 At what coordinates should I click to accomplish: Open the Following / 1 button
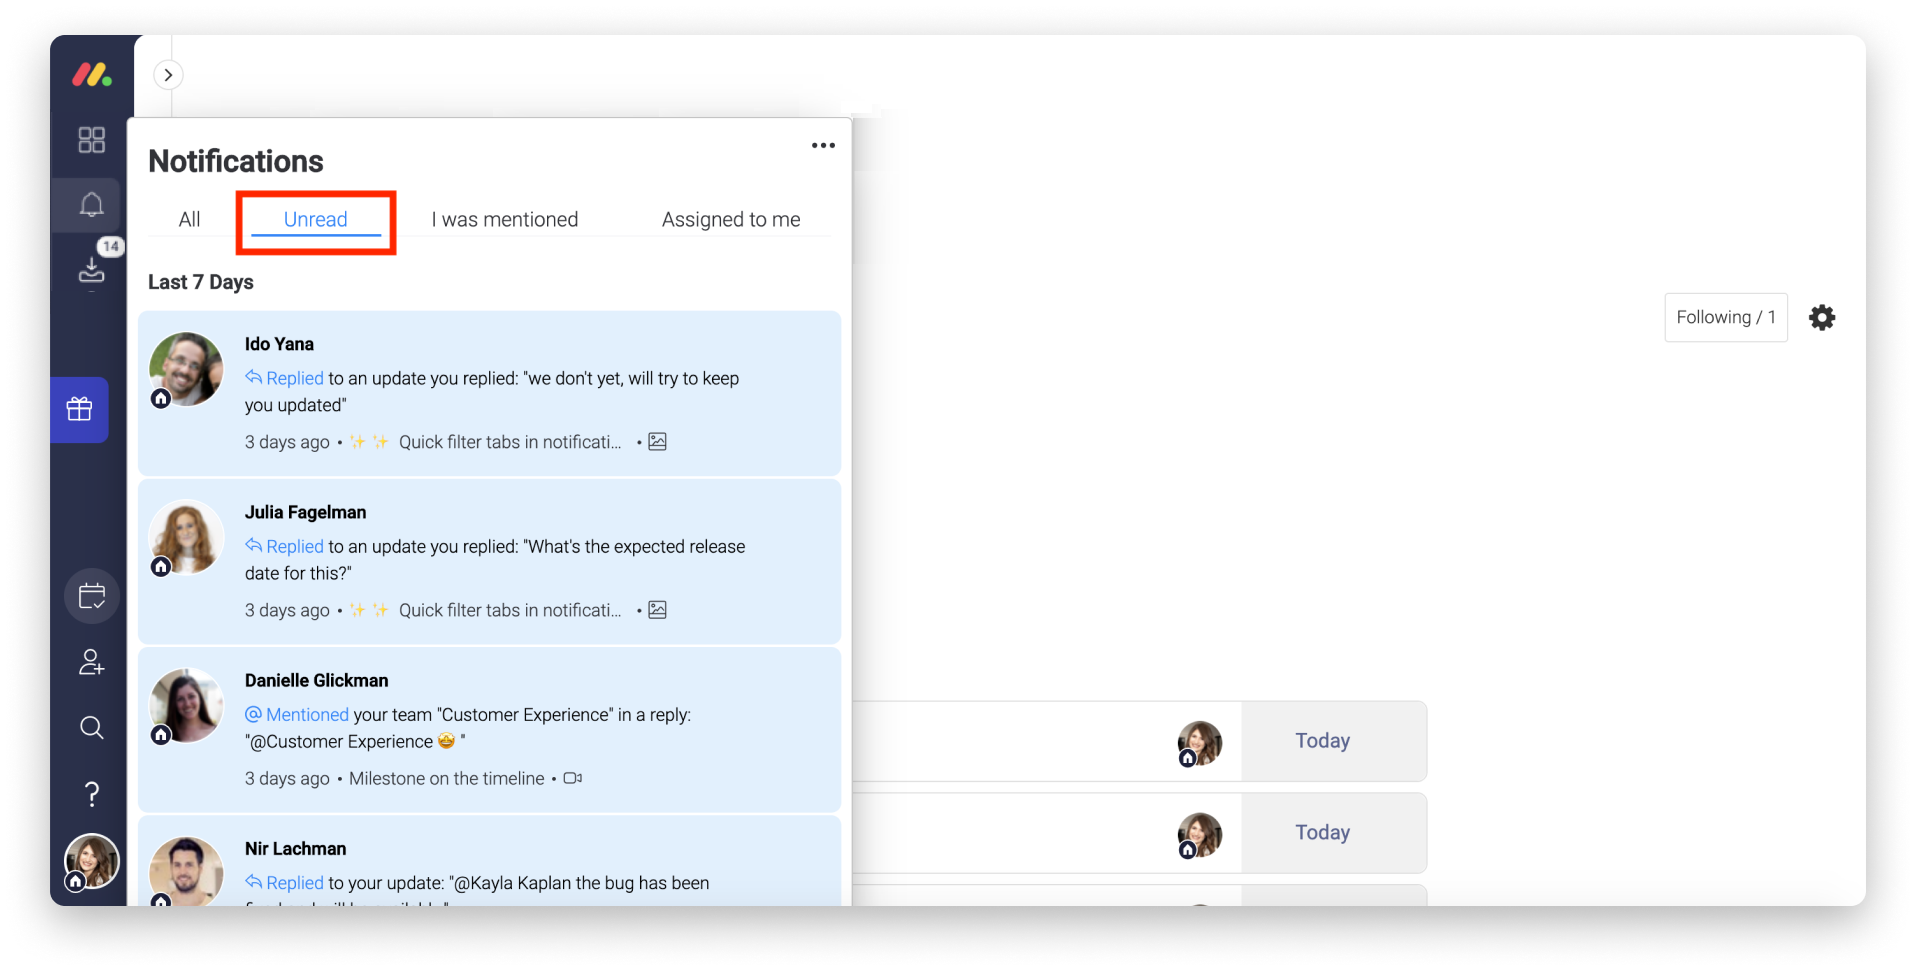pos(1726,317)
